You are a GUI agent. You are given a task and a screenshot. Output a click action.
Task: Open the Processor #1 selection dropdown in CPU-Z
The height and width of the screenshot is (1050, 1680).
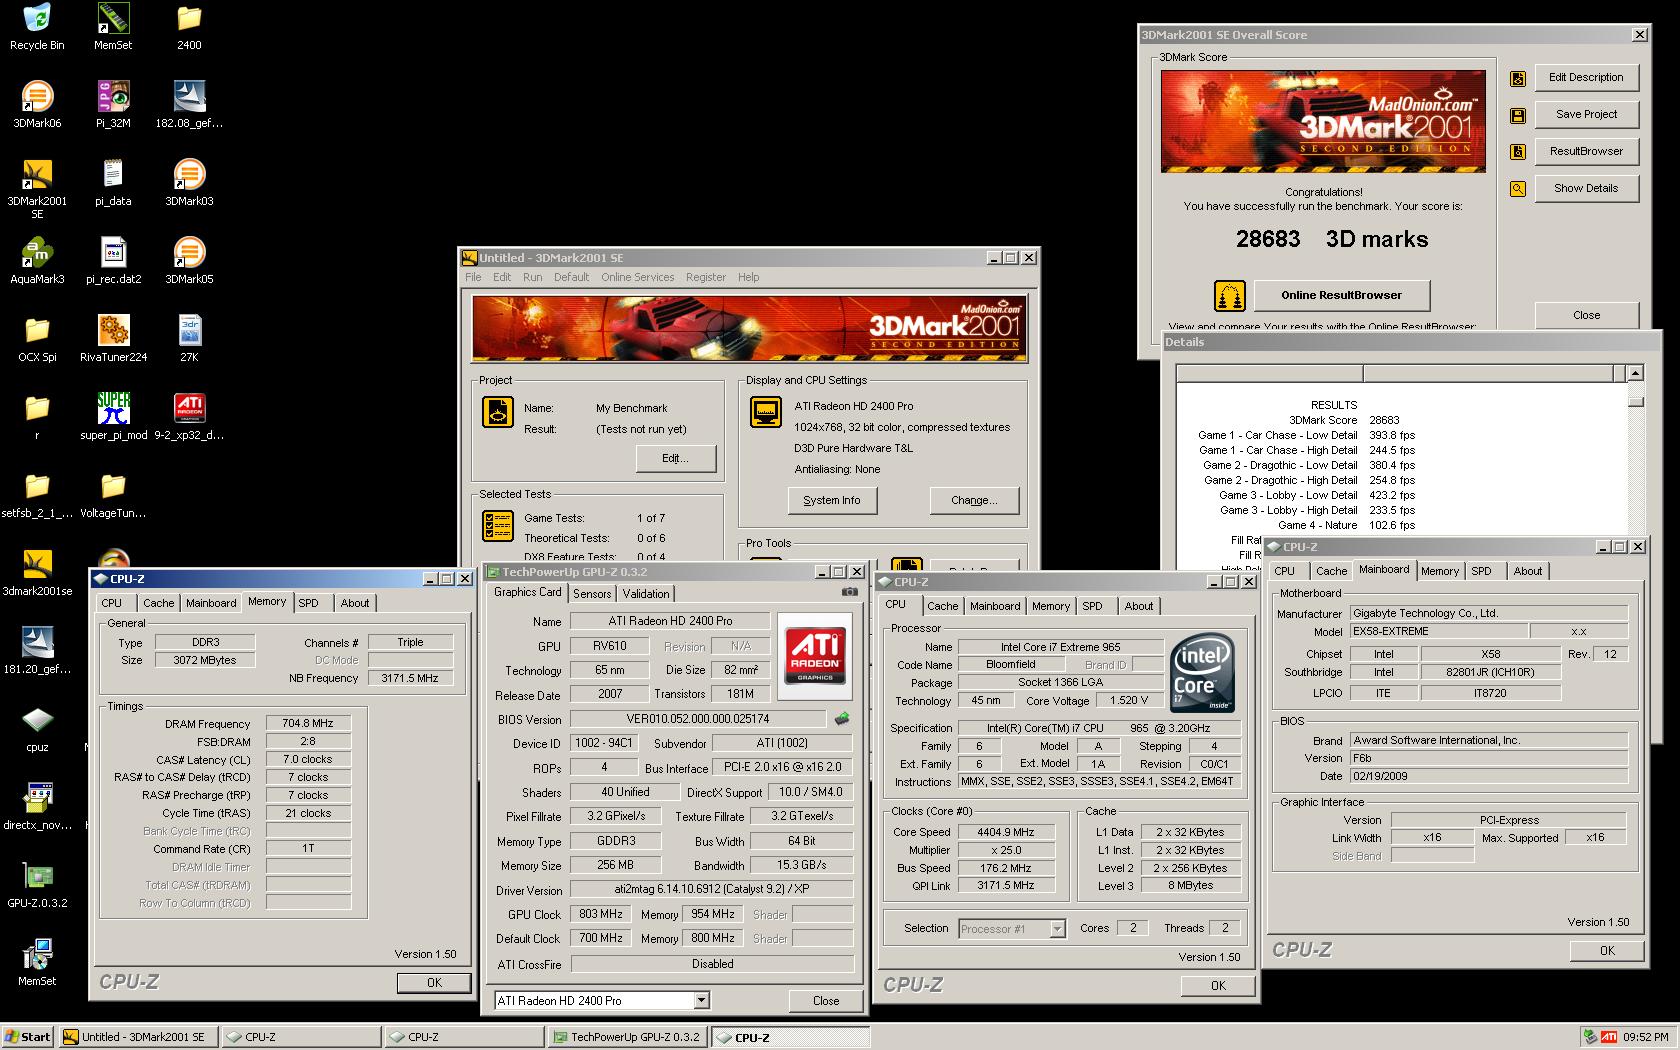tap(1058, 929)
